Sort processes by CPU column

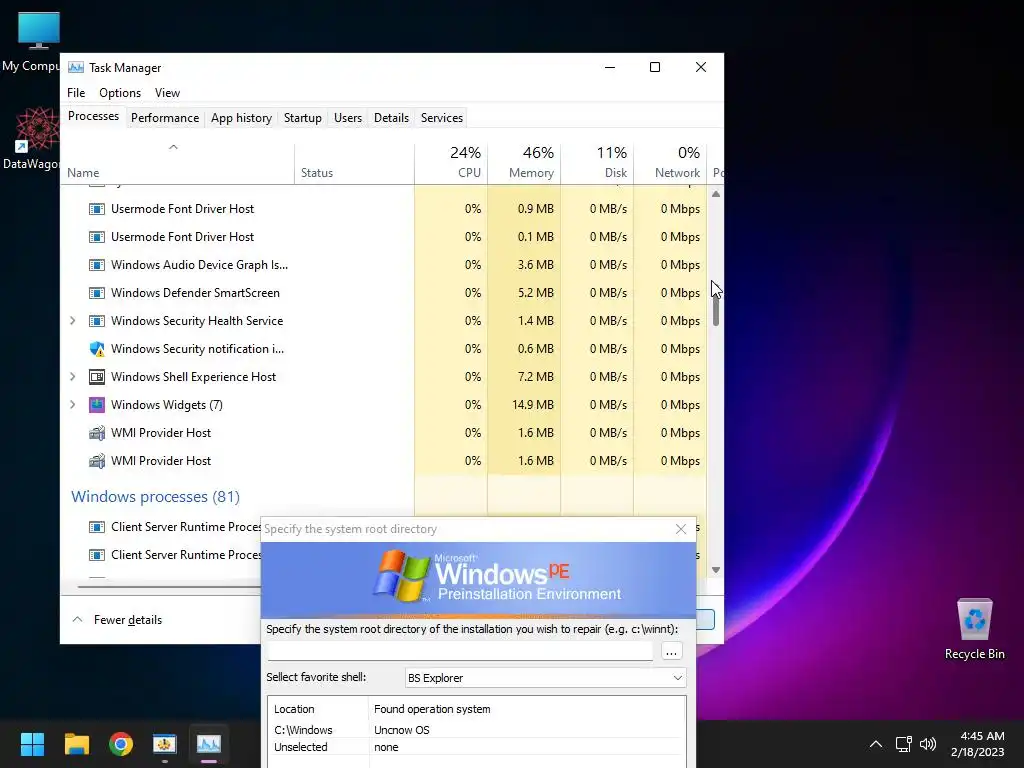pyautogui.click(x=451, y=163)
